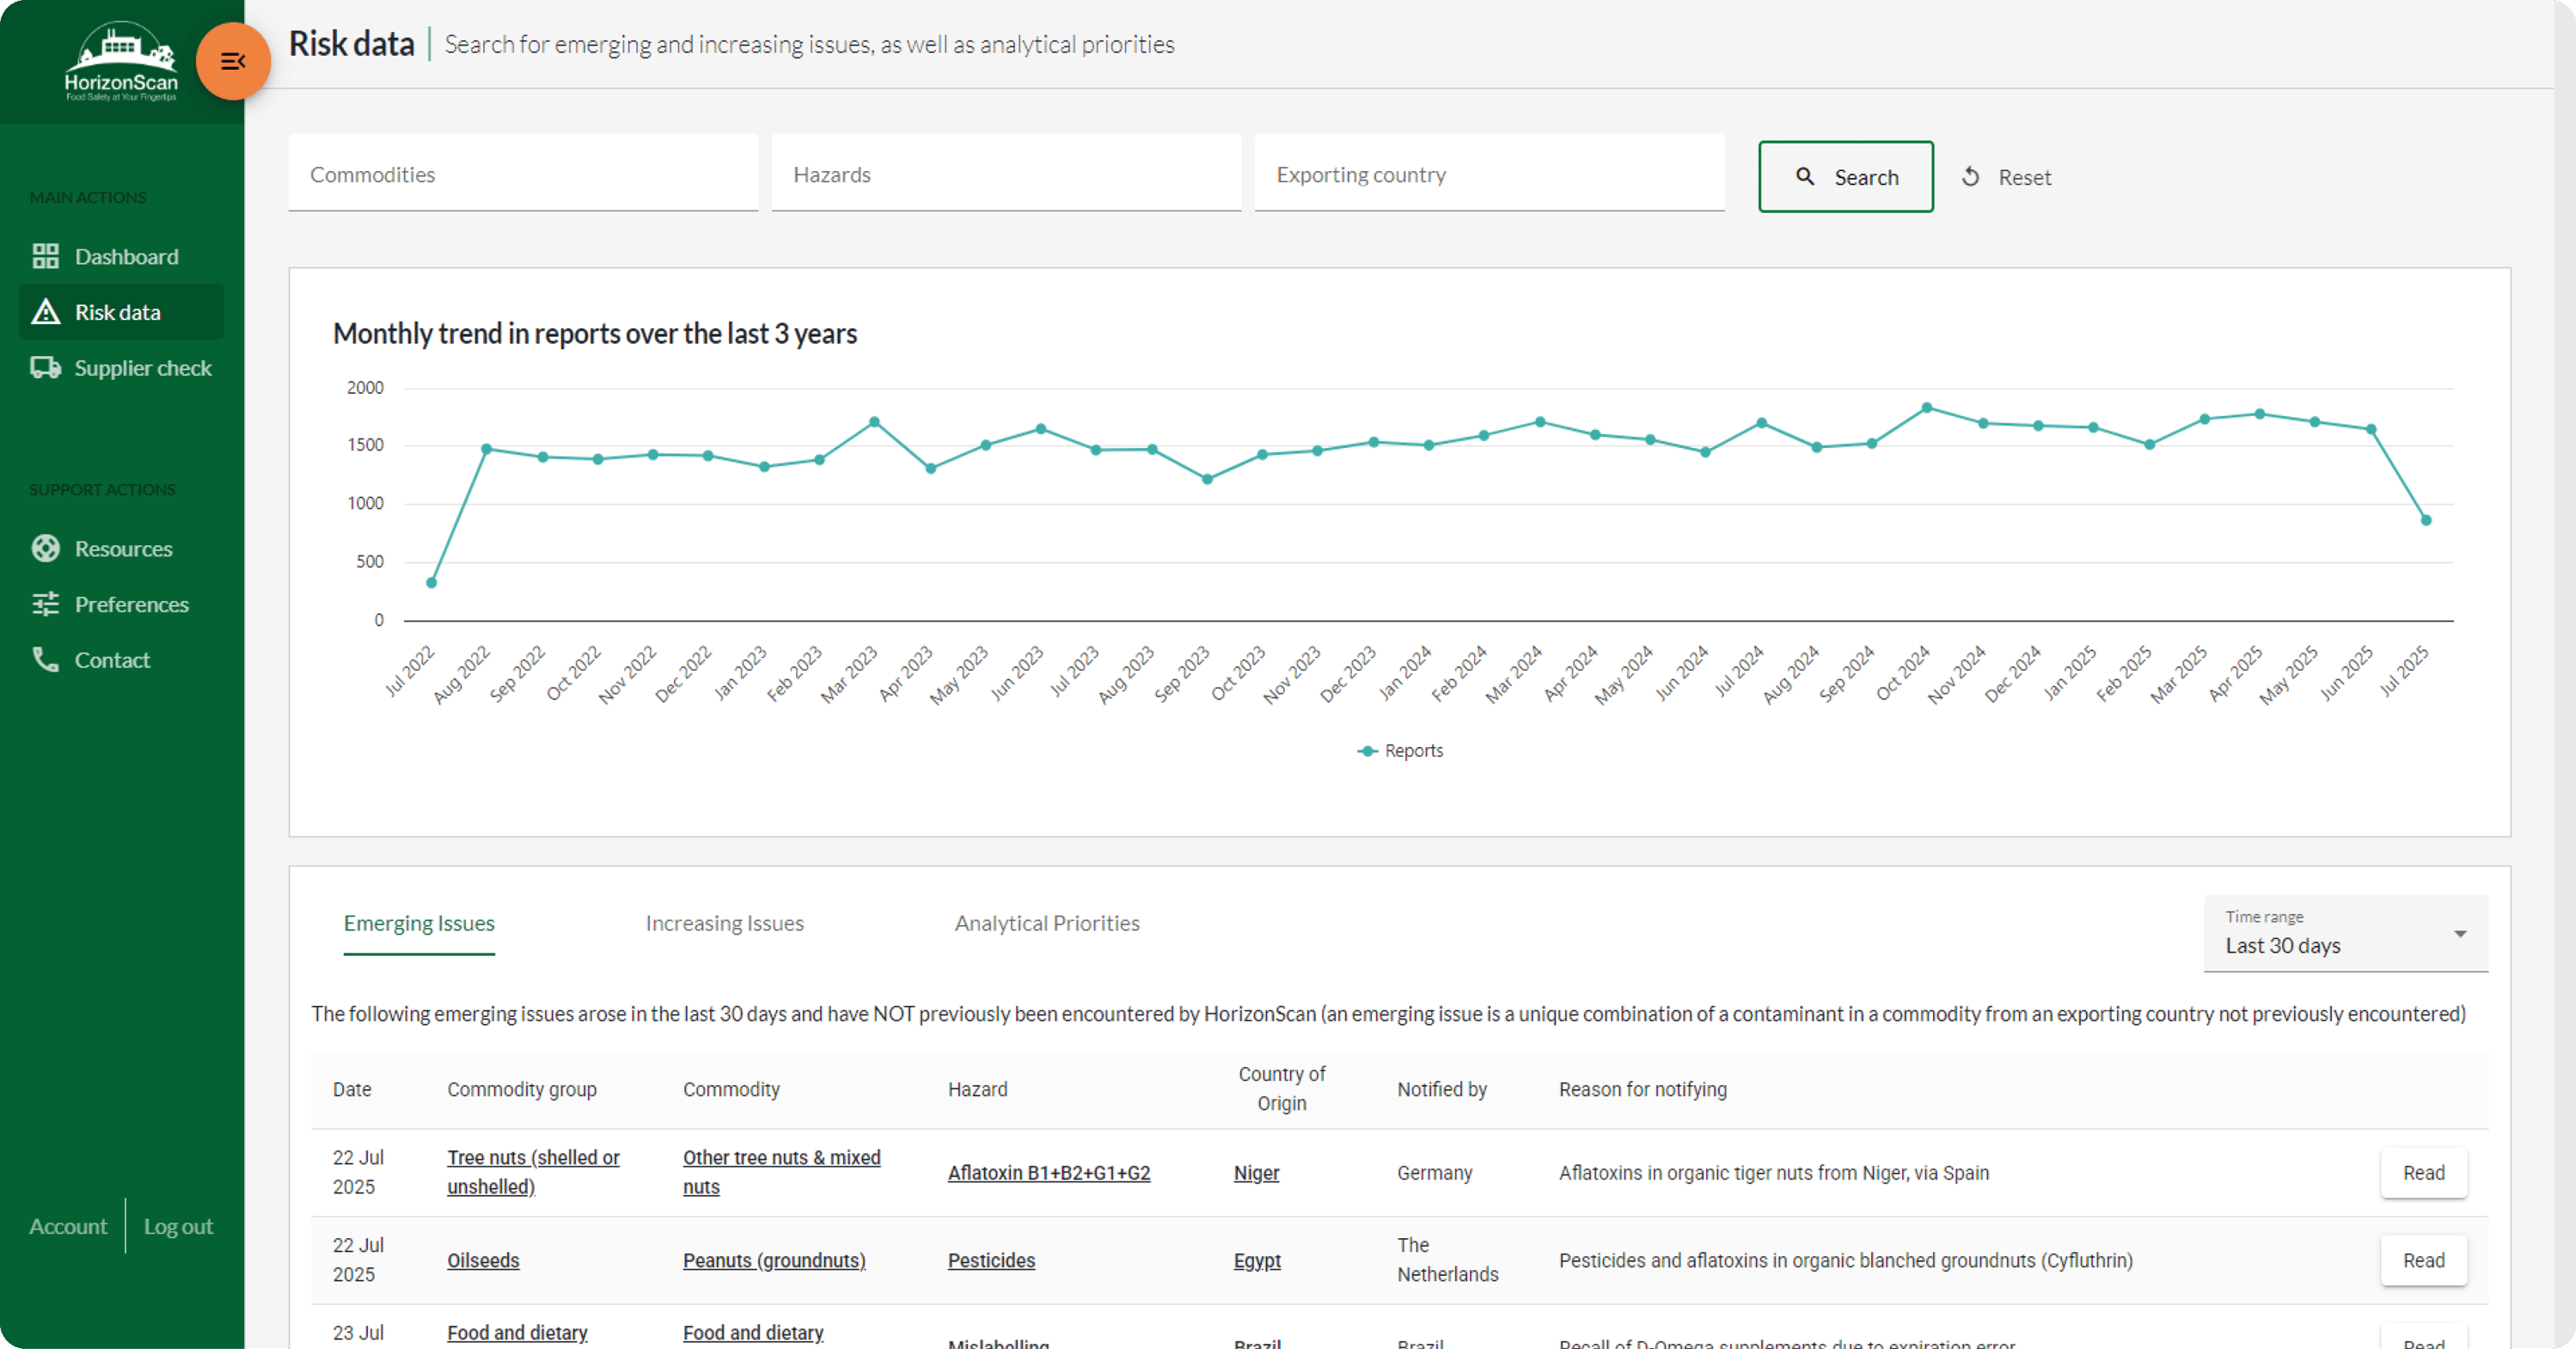
Task: Click the Preferences sliders icon
Action: pyautogui.click(x=45, y=604)
